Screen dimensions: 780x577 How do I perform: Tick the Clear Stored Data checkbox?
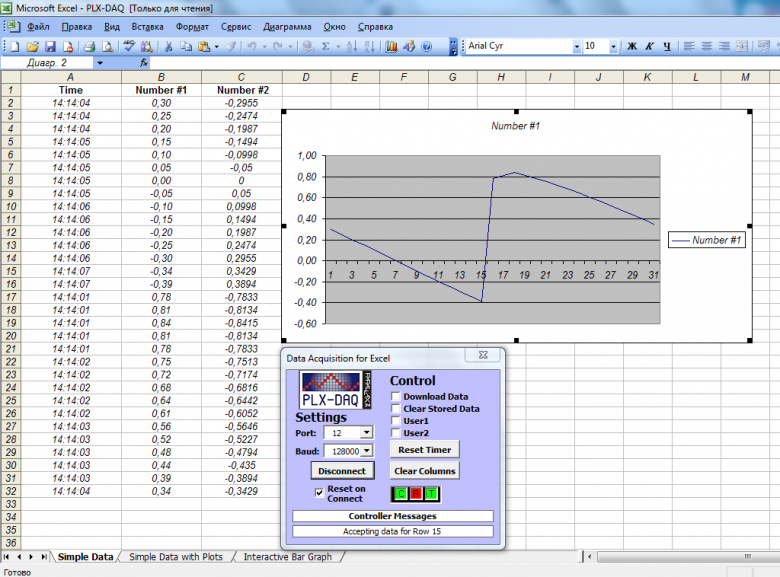click(x=395, y=408)
